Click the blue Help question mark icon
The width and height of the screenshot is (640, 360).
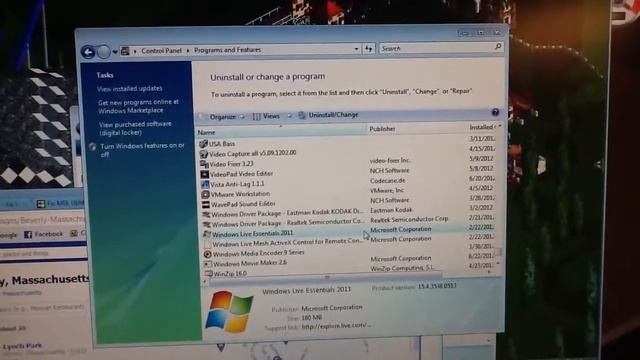point(495,113)
